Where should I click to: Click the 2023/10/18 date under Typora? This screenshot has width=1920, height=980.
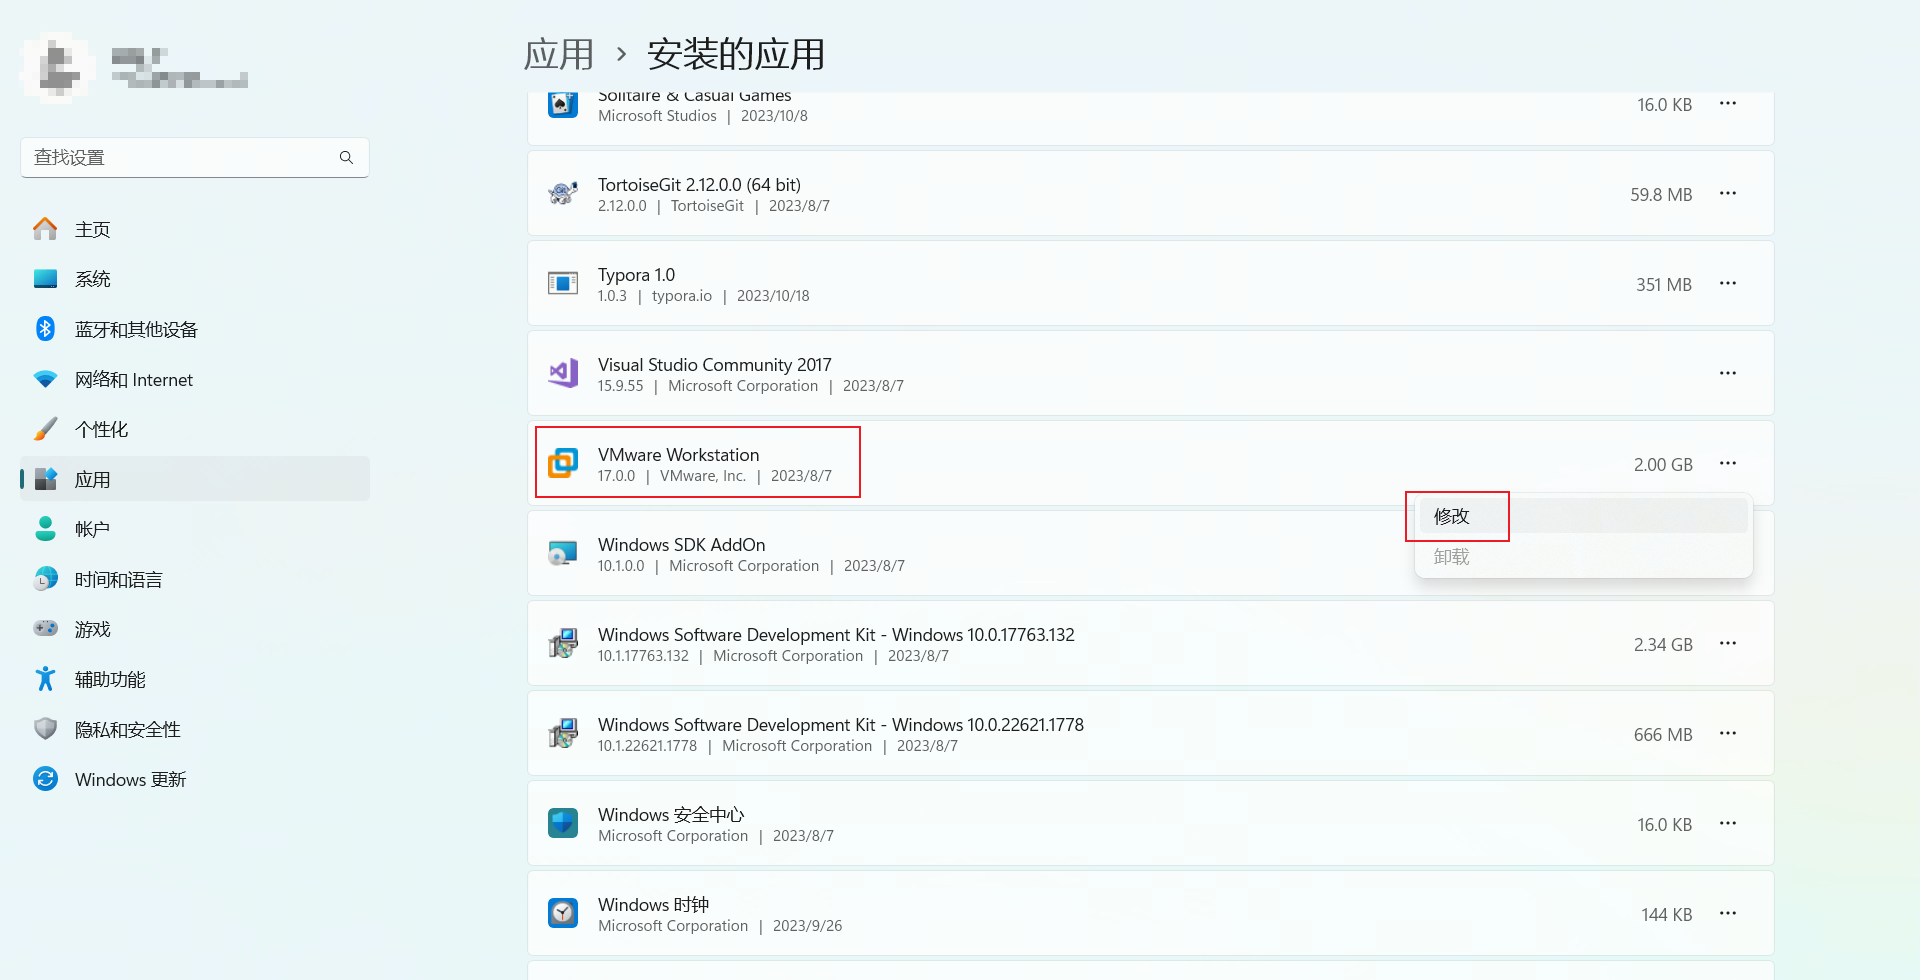click(x=773, y=296)
